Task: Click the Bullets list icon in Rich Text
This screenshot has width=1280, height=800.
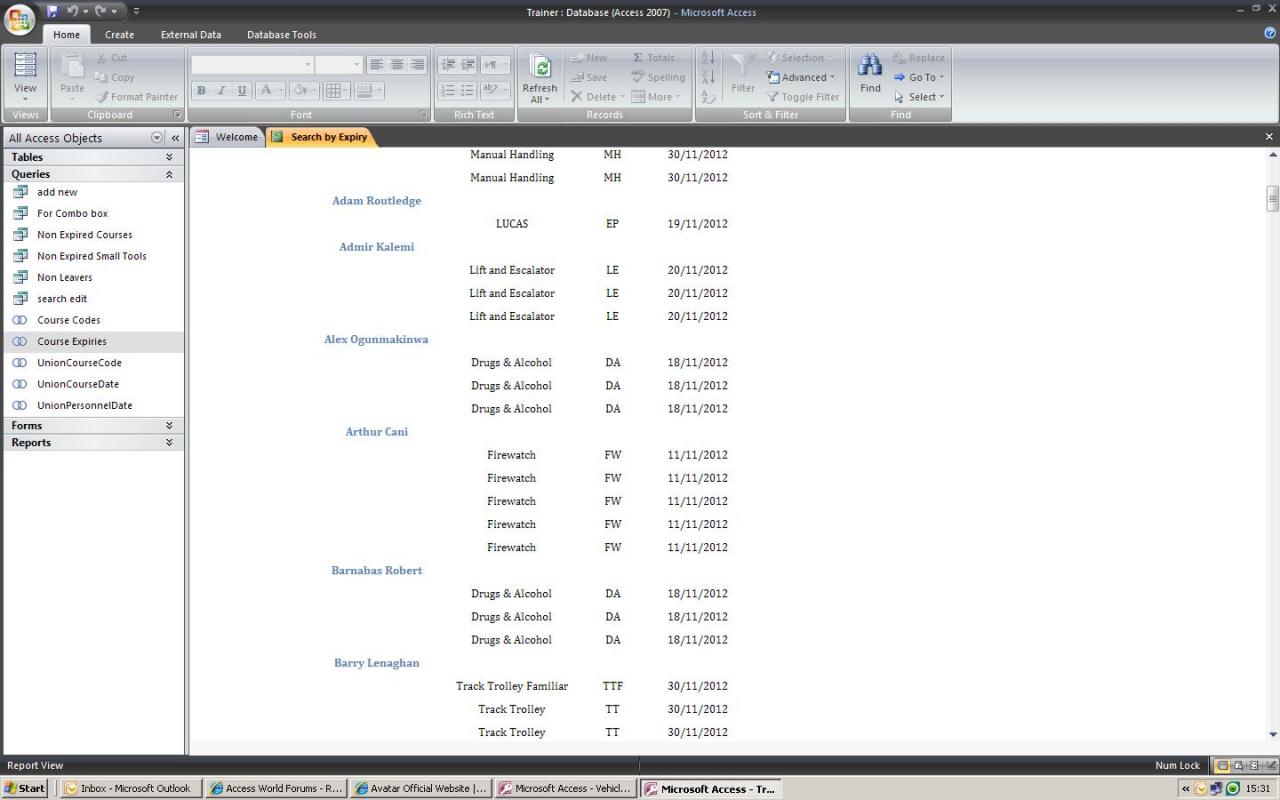Action: click(467, 90)
